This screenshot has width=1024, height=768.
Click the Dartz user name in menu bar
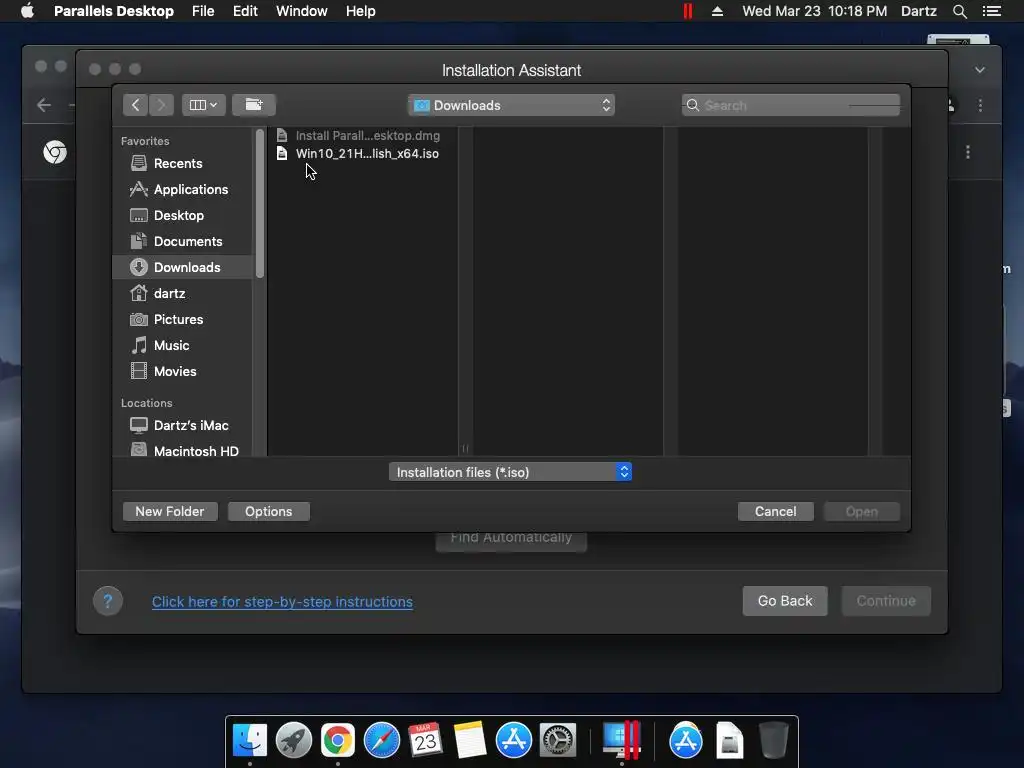918,11
